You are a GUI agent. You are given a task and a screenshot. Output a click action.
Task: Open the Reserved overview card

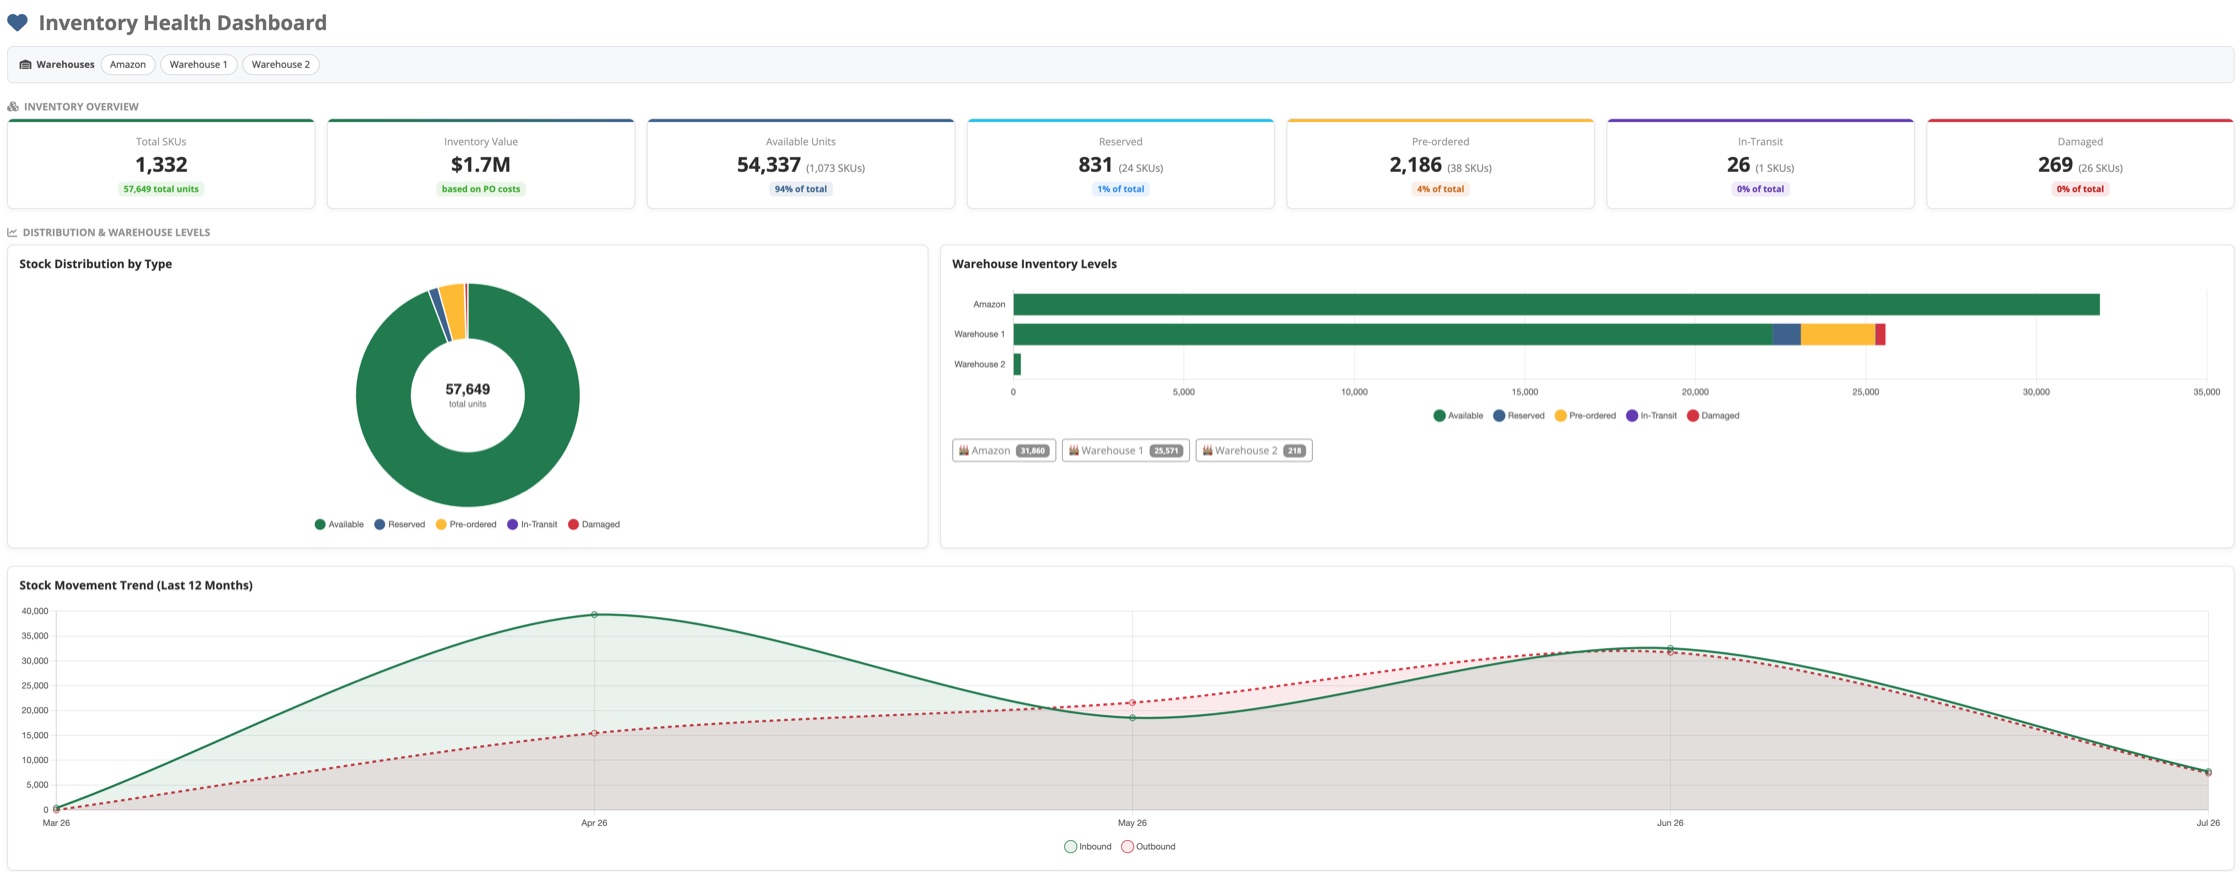[1121, 164]
